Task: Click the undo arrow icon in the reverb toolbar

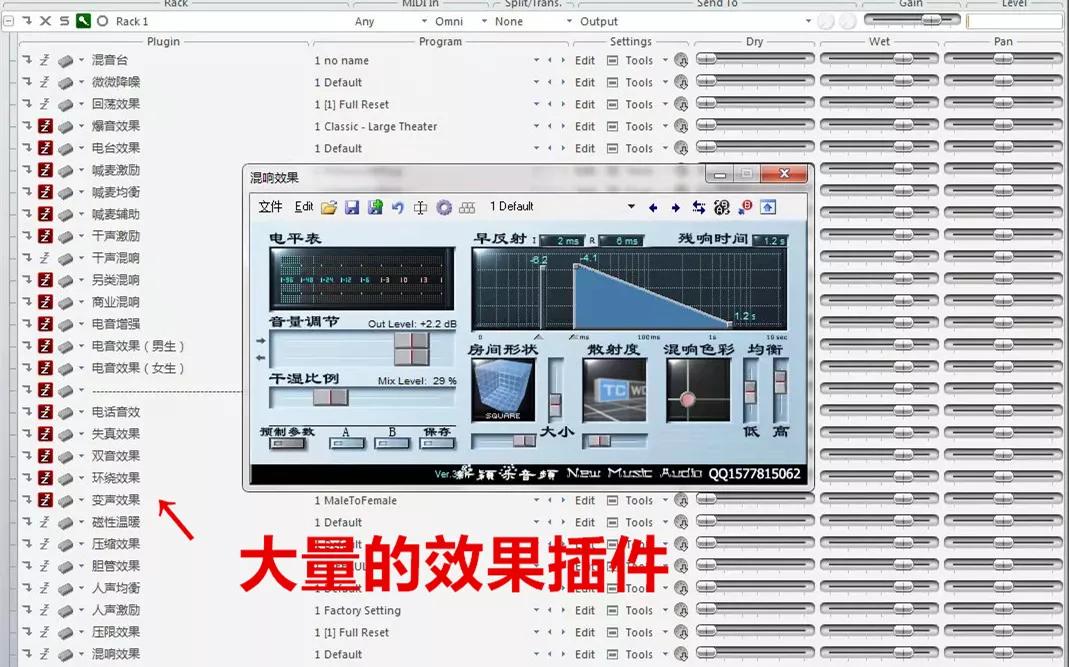Action: [x=397, y=207]
